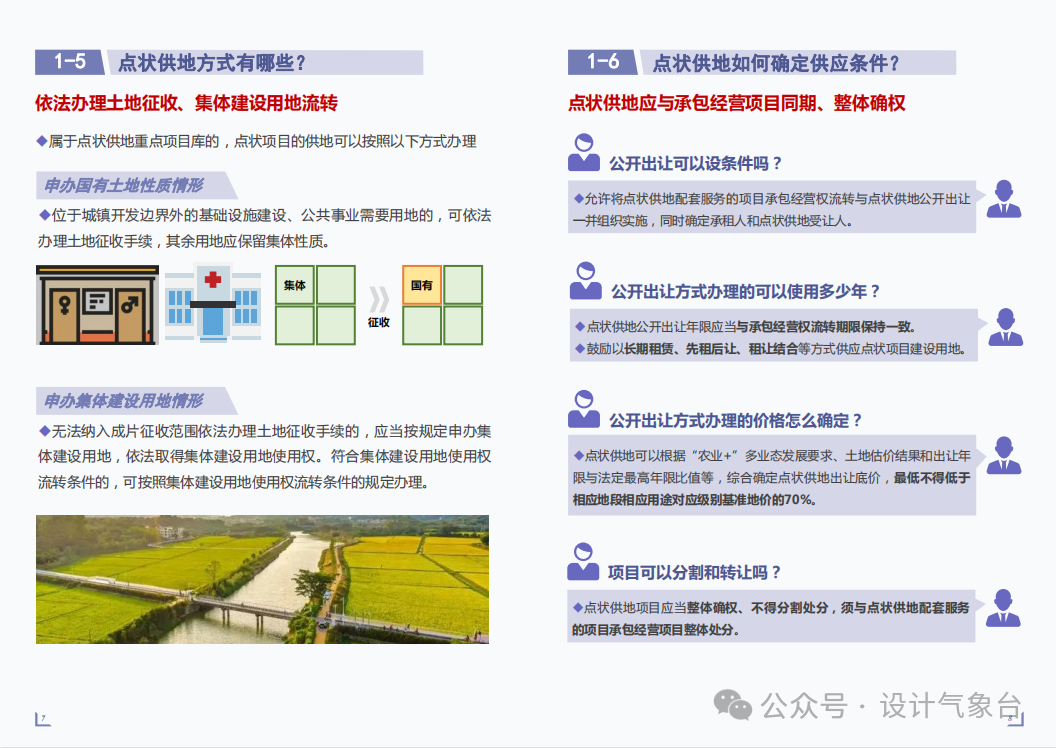Click the 国有 label in the orange cell
This screenshot has width=1056, height=748.
(x=422, y=285)
